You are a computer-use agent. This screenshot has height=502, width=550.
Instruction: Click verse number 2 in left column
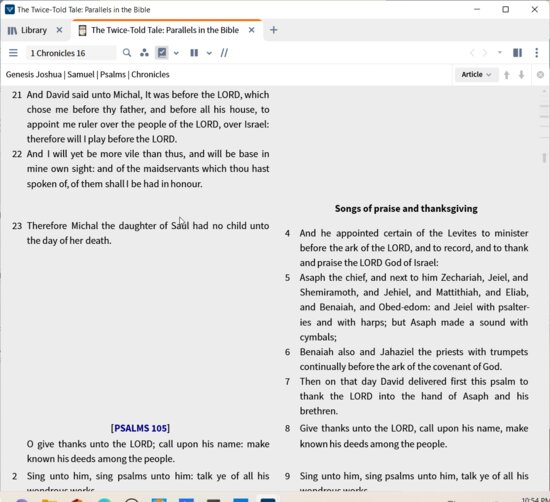pyautogui.click(x=14, y=476)
